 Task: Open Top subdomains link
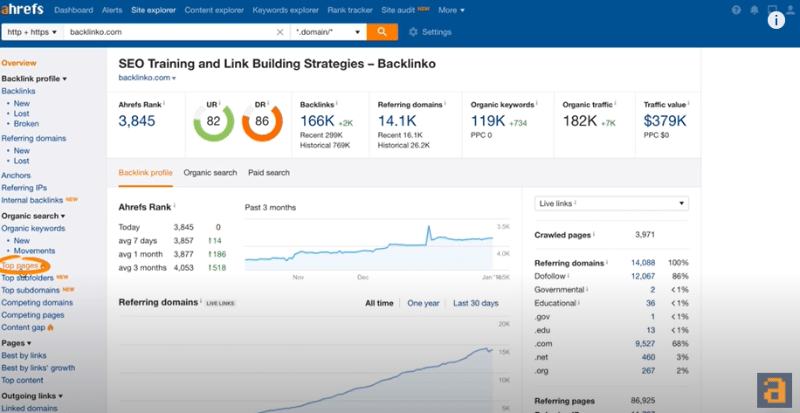(31, 290)
